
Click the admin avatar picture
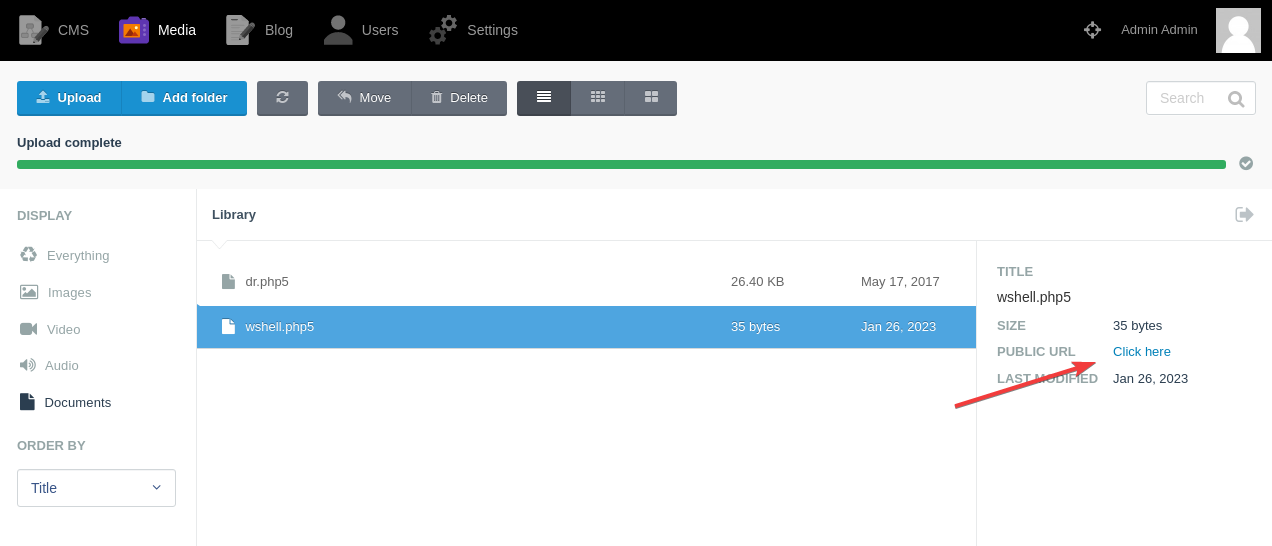pos(1238,30)
